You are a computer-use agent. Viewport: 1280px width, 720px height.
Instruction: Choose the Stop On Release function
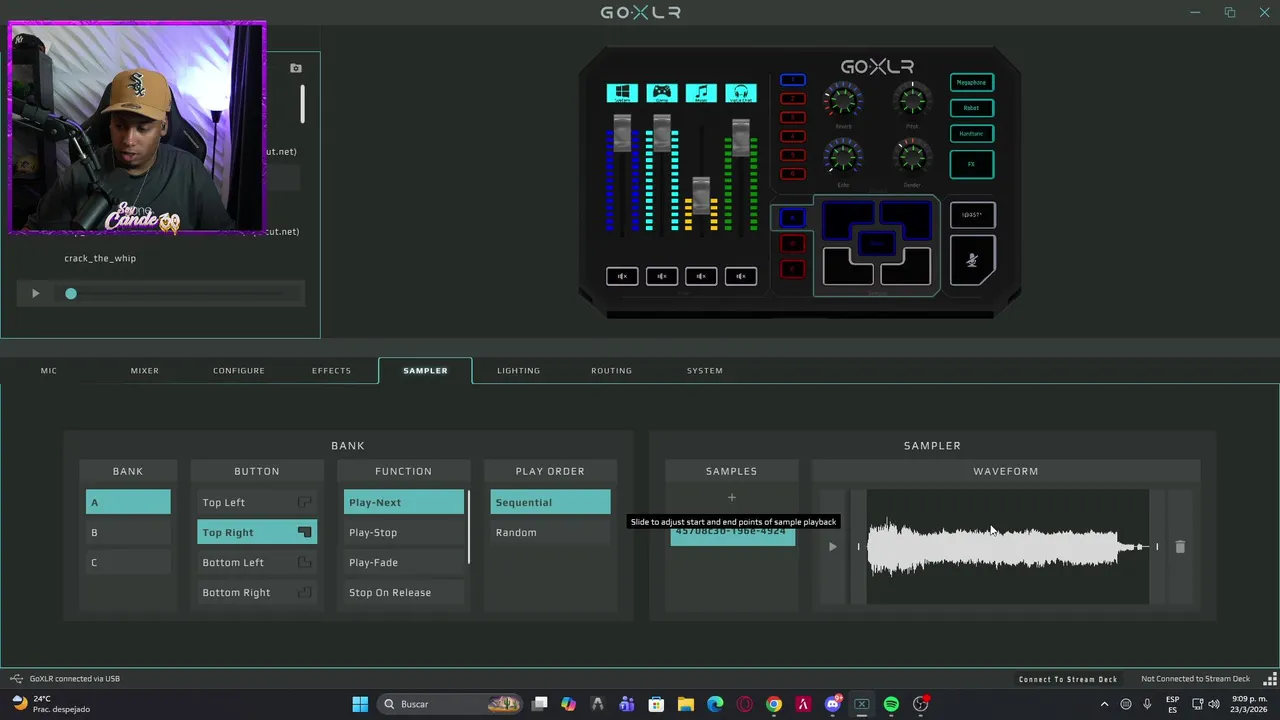pos(404,592)
